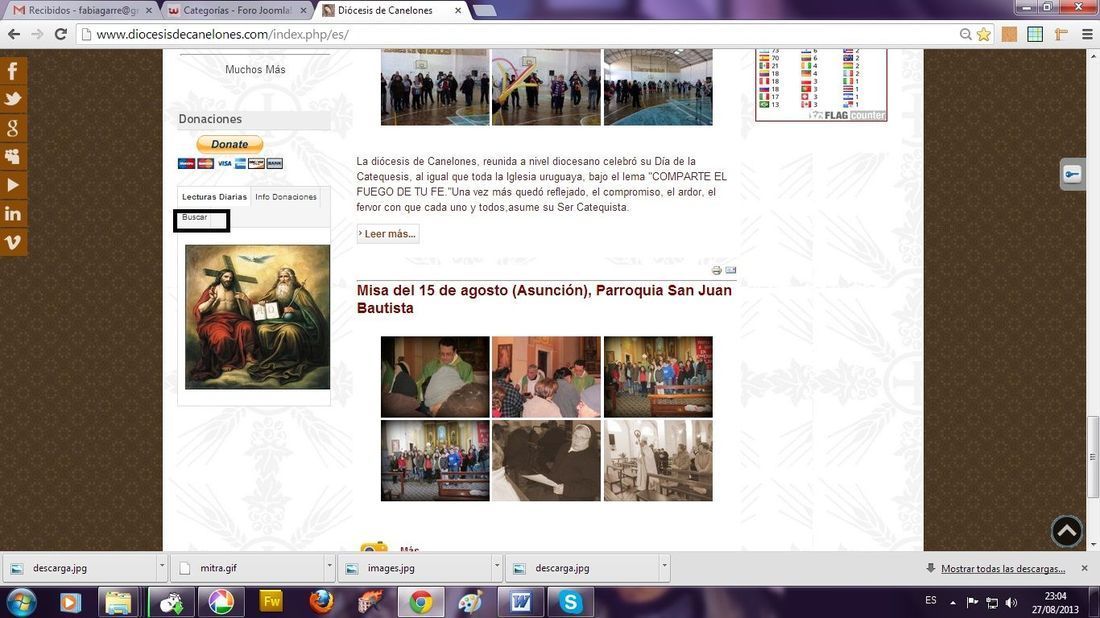Expand options for the last descarga.jpg download
This screenshot has width=1100, height=618.
[664, 565]
